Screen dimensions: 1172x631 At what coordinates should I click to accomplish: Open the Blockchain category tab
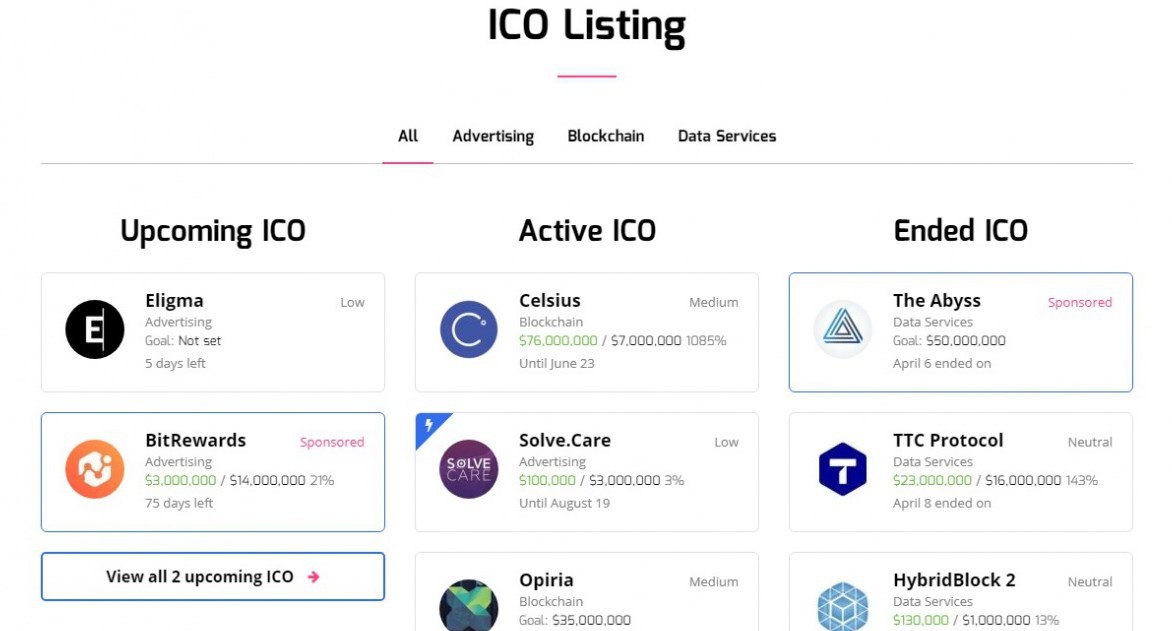(x=606, y=136)
